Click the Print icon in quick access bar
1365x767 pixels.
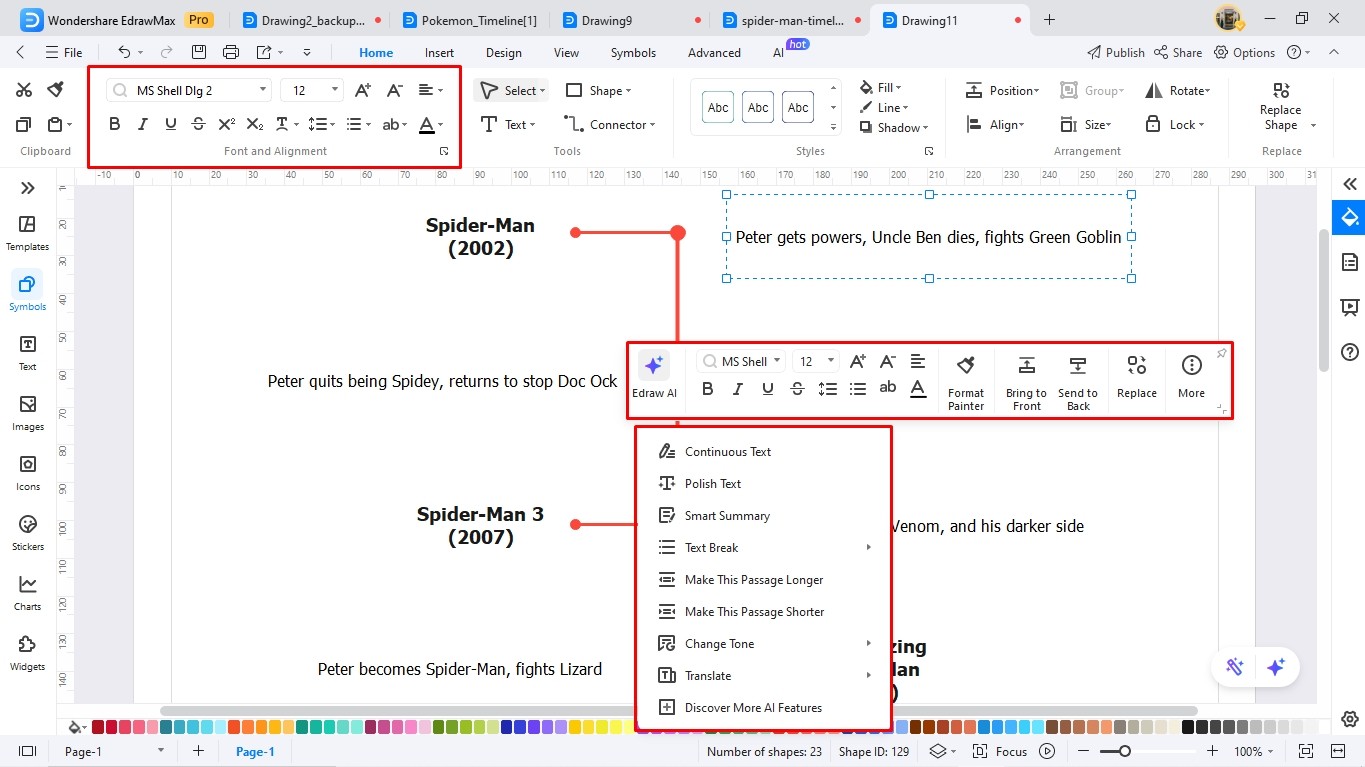pyautogui.click(x=231, y=52)
